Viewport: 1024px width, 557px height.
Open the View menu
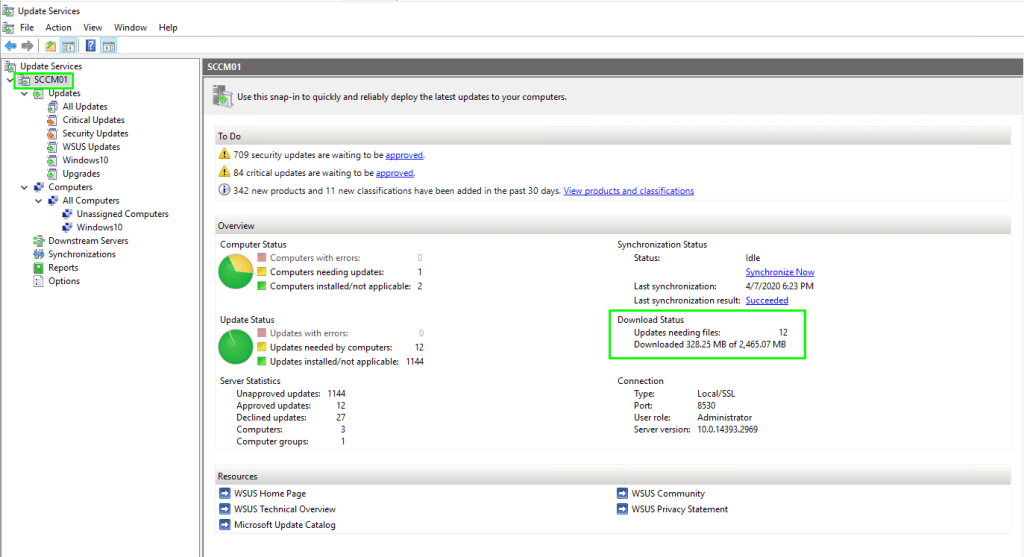(x=93, y=27)
